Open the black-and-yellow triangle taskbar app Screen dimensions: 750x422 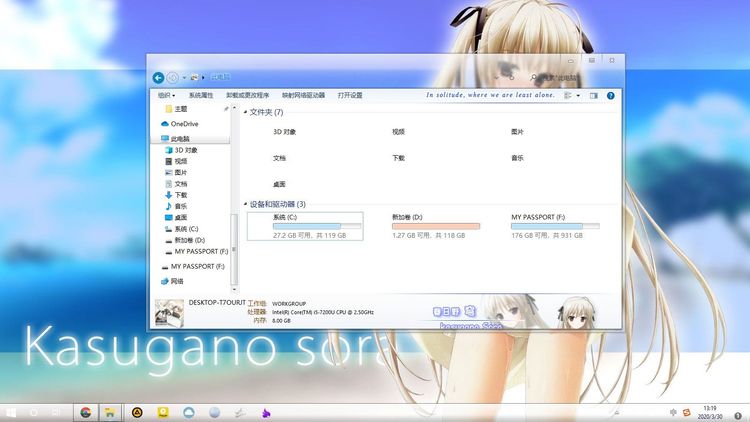click(x=137, y=412)
